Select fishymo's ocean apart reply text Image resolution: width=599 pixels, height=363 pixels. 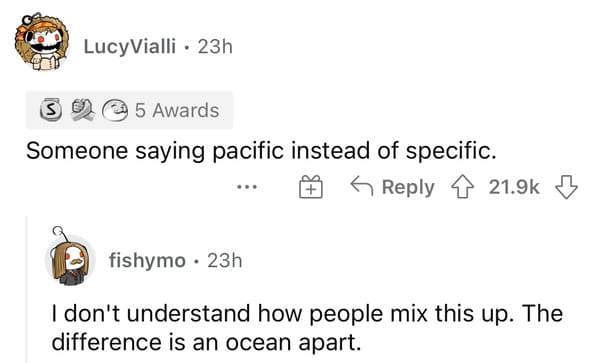307,328
